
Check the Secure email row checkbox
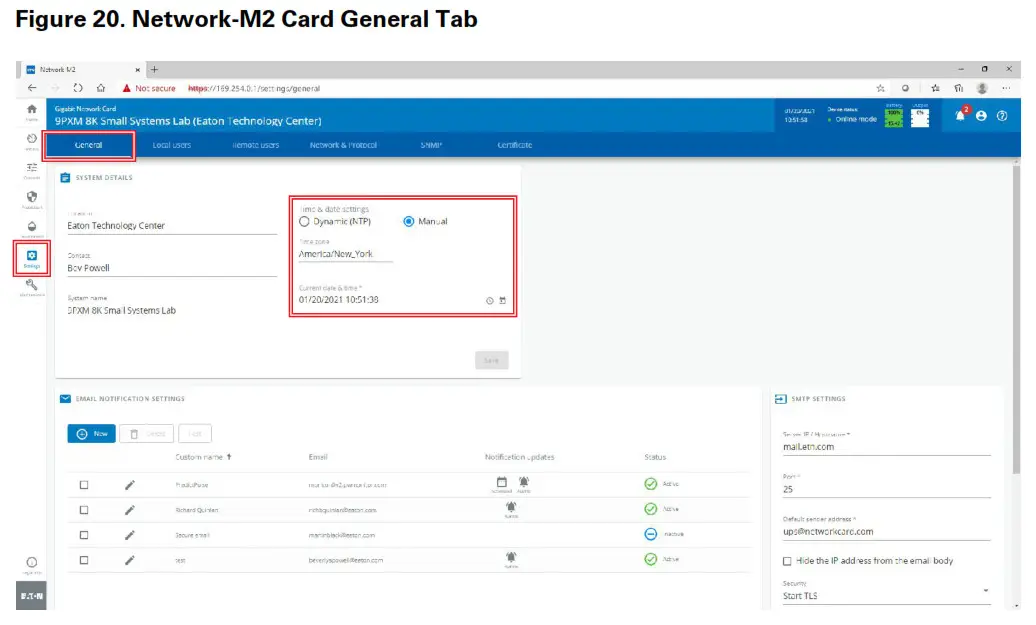(x=84, y=535)
